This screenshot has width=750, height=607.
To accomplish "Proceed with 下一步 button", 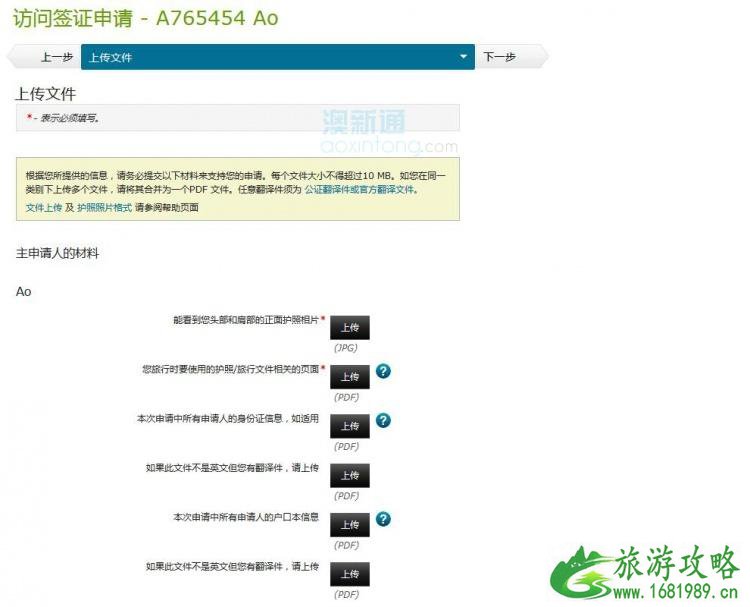I will [500, 57].
